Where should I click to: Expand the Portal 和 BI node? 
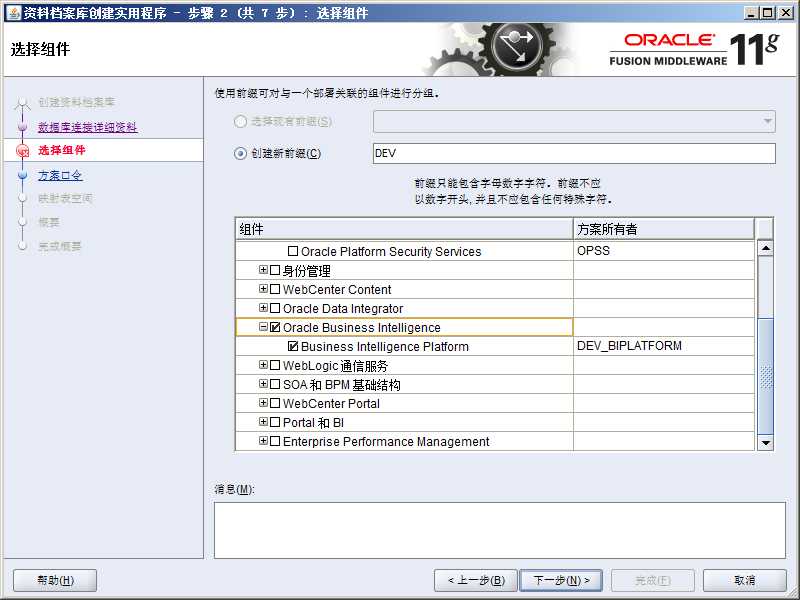[263, 421]
